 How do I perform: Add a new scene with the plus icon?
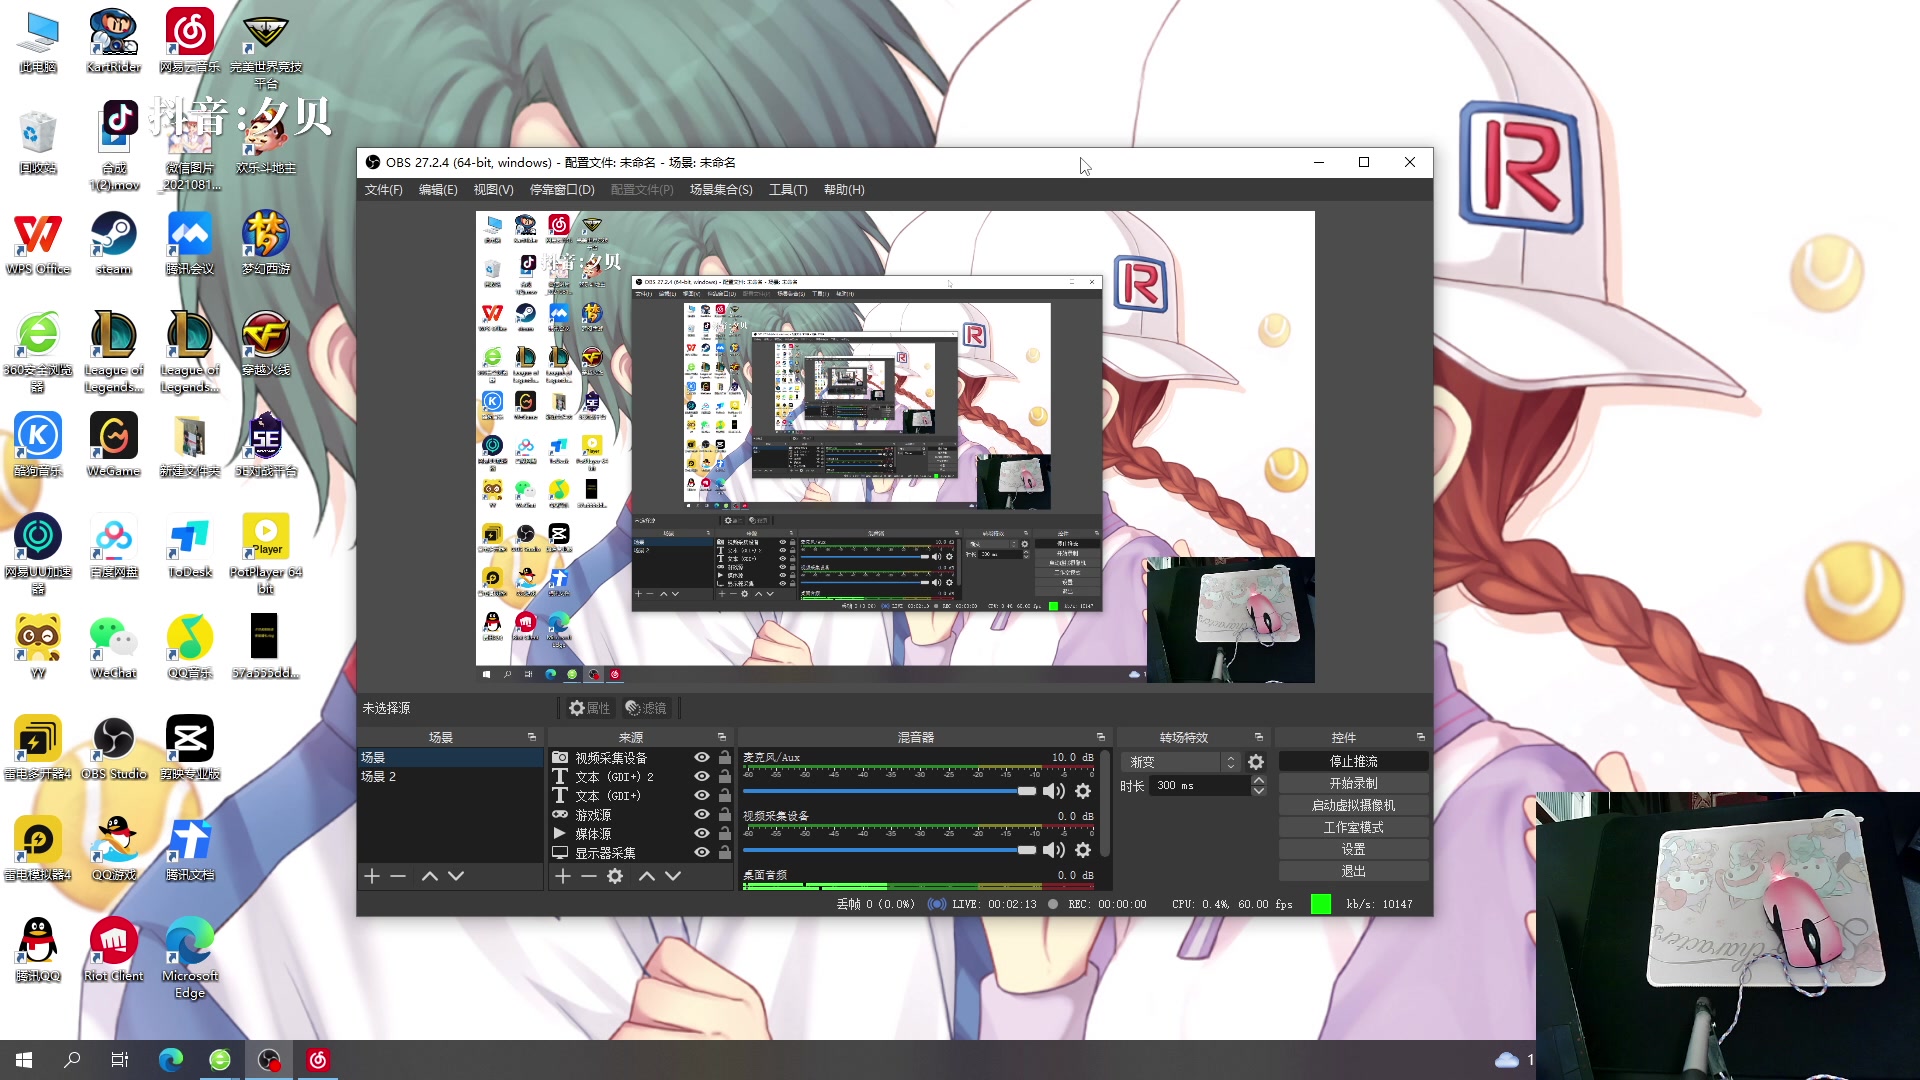pyautogui.click(x=372, y=876)
